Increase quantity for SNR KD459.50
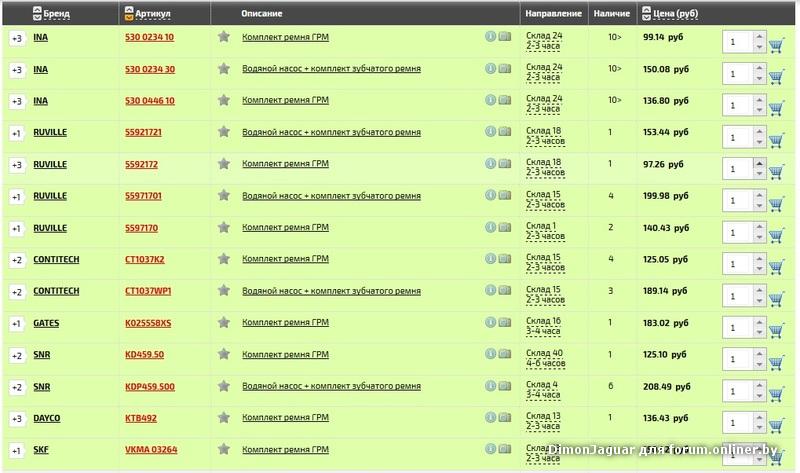 759,354
